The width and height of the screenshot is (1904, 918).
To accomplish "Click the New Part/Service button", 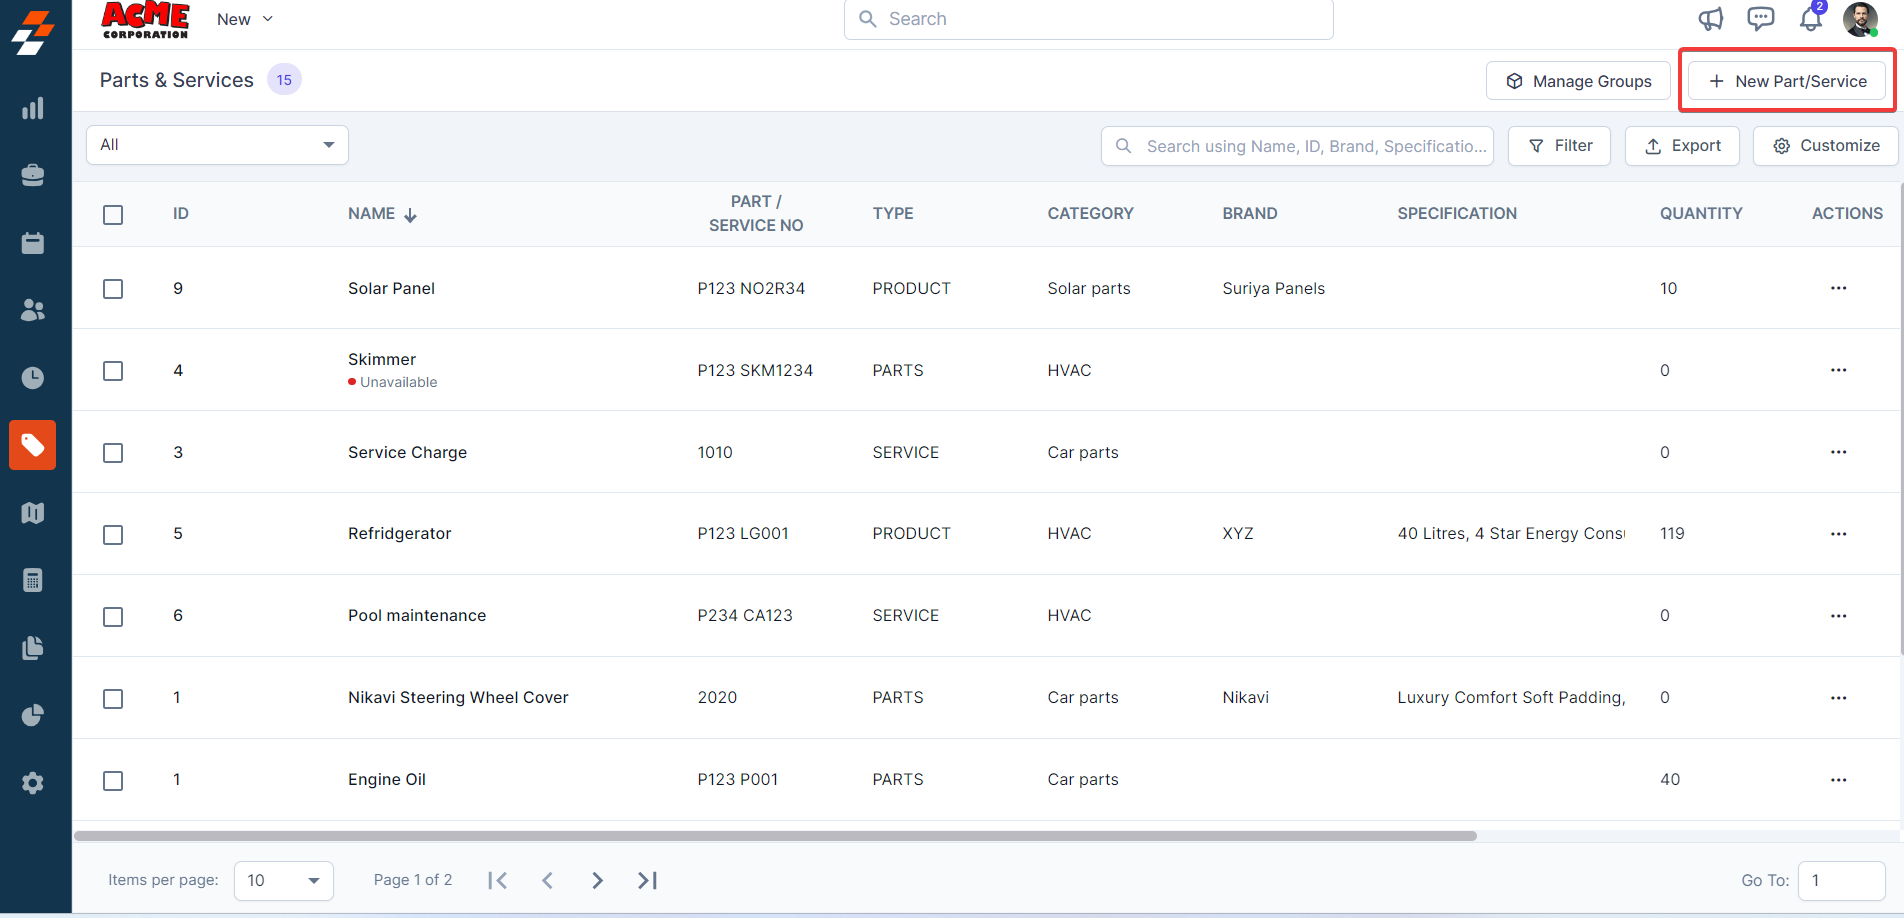I will [1787, 81].
